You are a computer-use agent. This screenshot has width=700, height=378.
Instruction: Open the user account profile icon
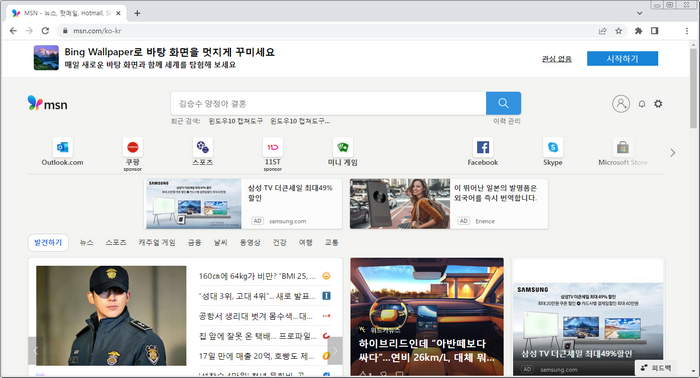[x=621, y=104]
